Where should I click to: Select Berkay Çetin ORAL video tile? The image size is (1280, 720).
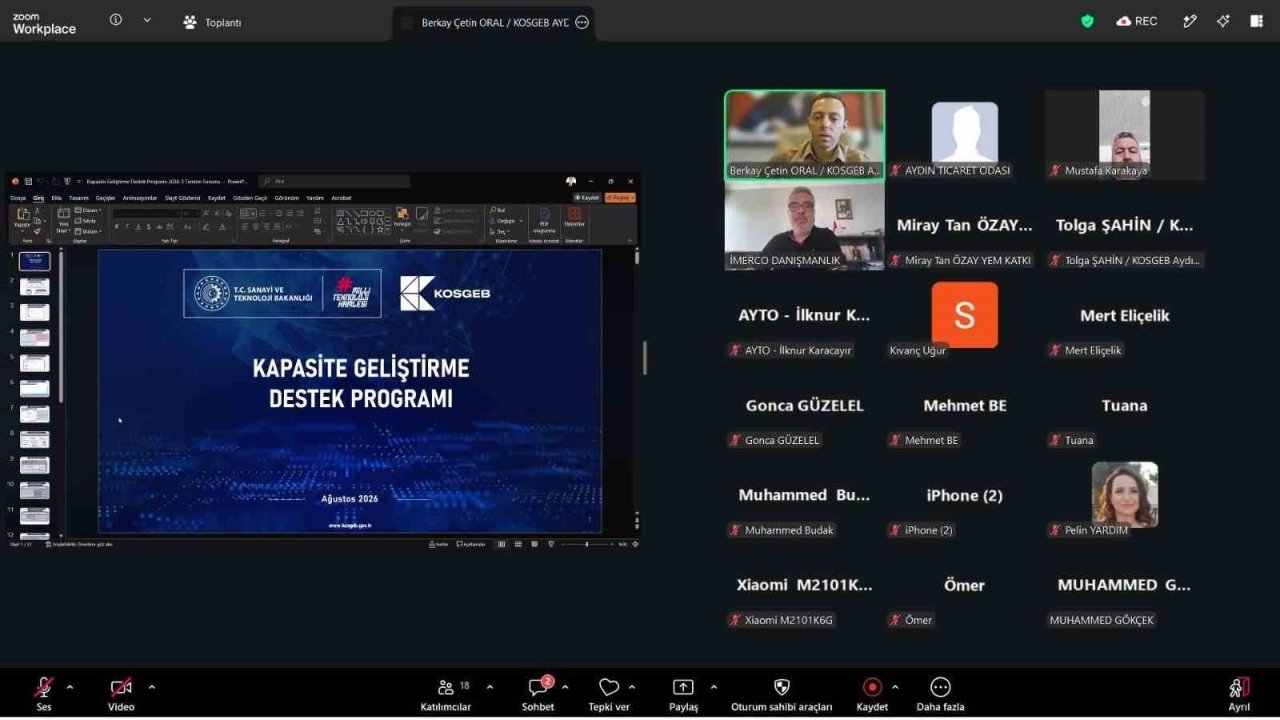click(x=805, y=135)
